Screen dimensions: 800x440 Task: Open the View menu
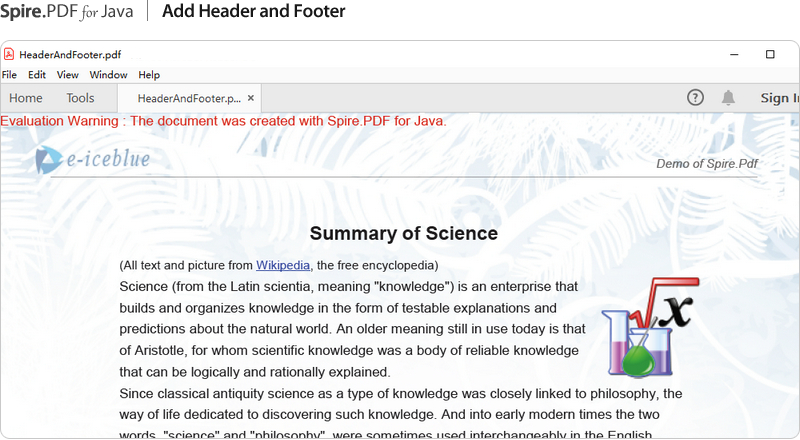68,75
